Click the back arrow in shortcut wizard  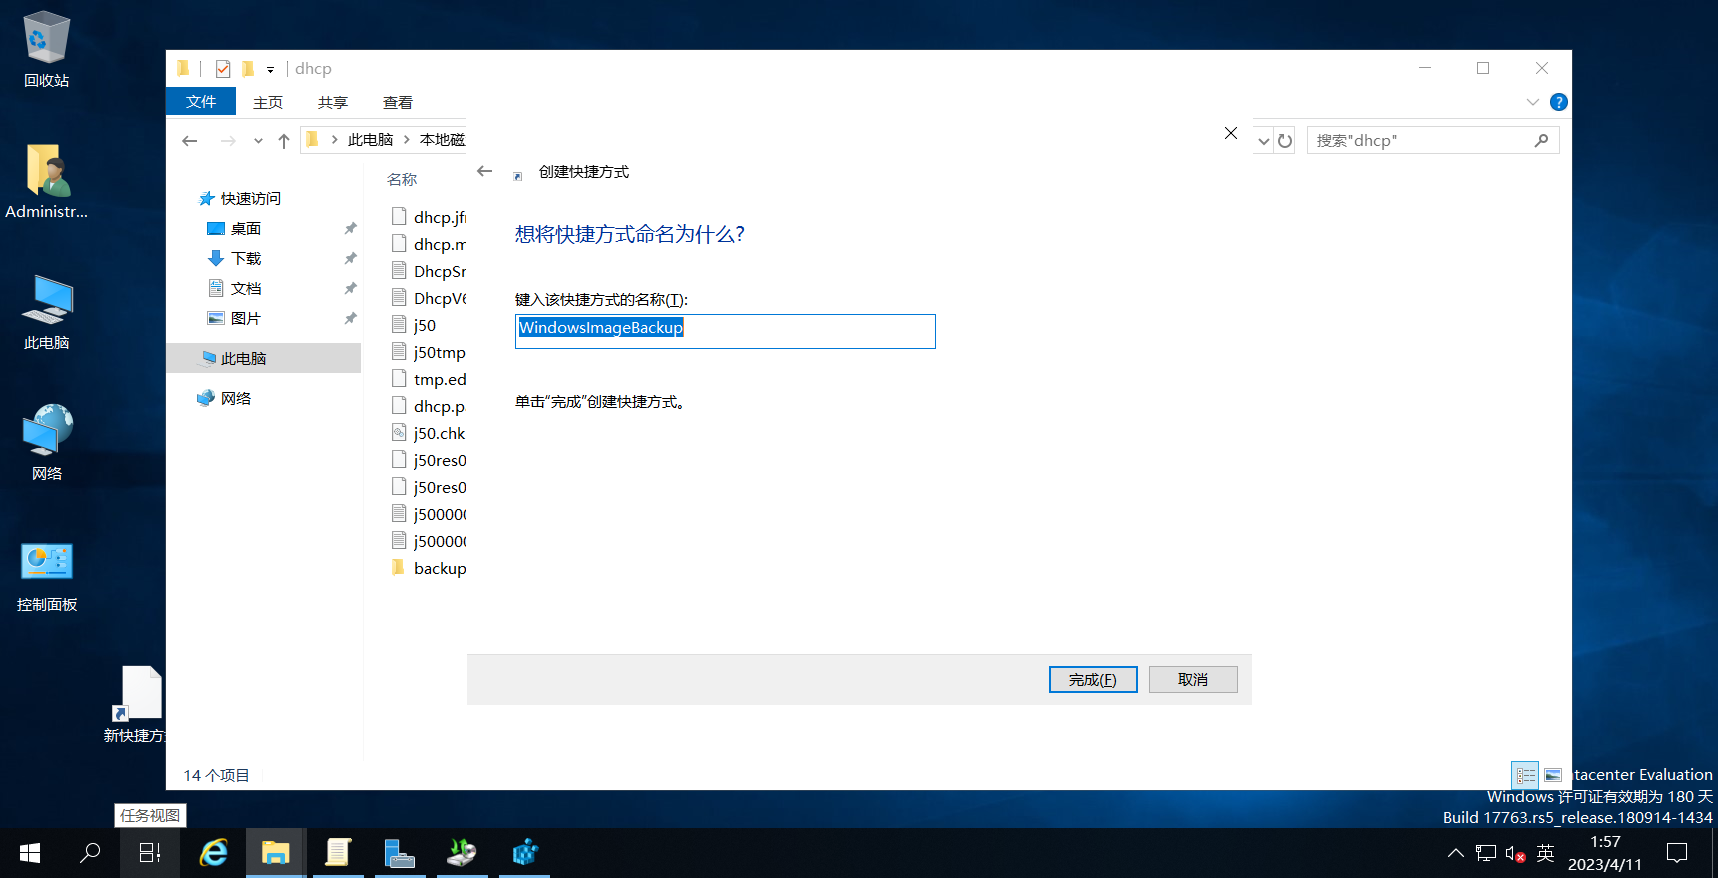pos(485,171)
